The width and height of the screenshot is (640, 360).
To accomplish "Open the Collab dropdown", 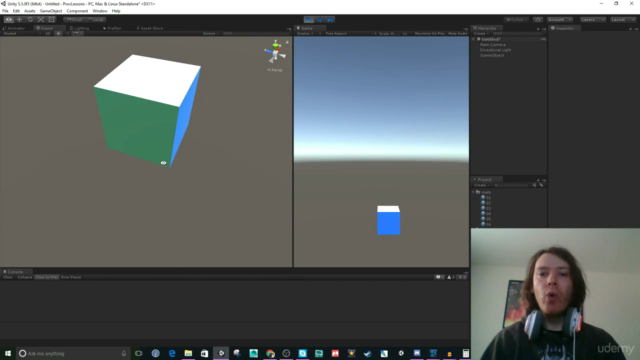I will click(x=516, y=20).
